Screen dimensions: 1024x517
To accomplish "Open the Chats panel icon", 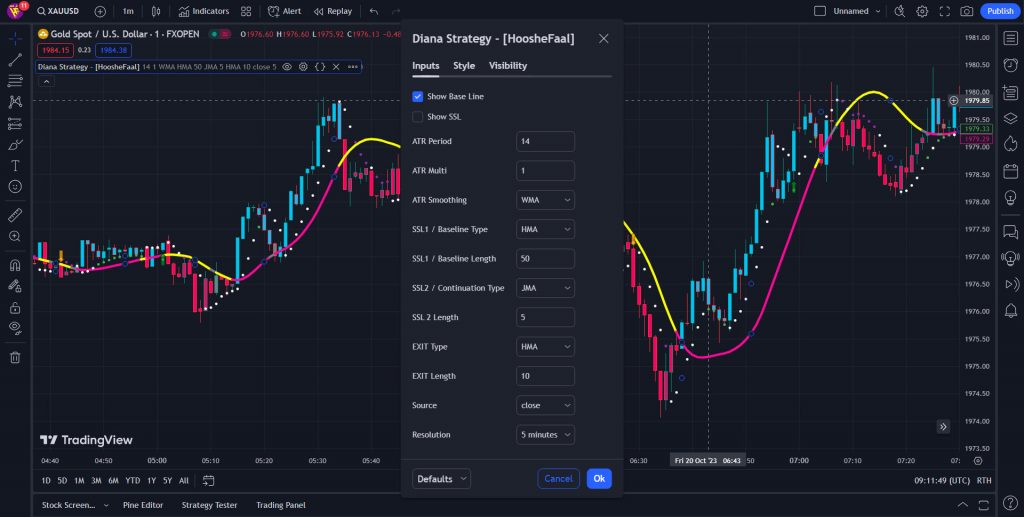I will click(x=1010, y=231).
